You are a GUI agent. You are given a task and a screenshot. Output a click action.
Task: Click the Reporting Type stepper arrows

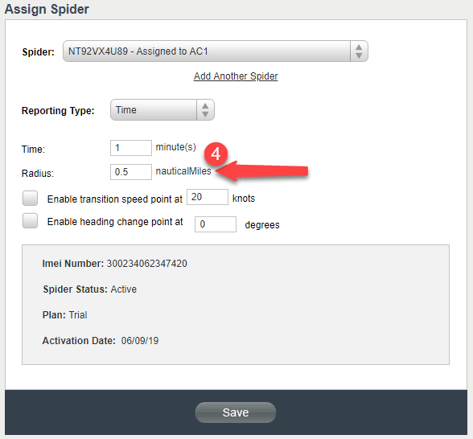pyautogui.click(x=205, y=110)
